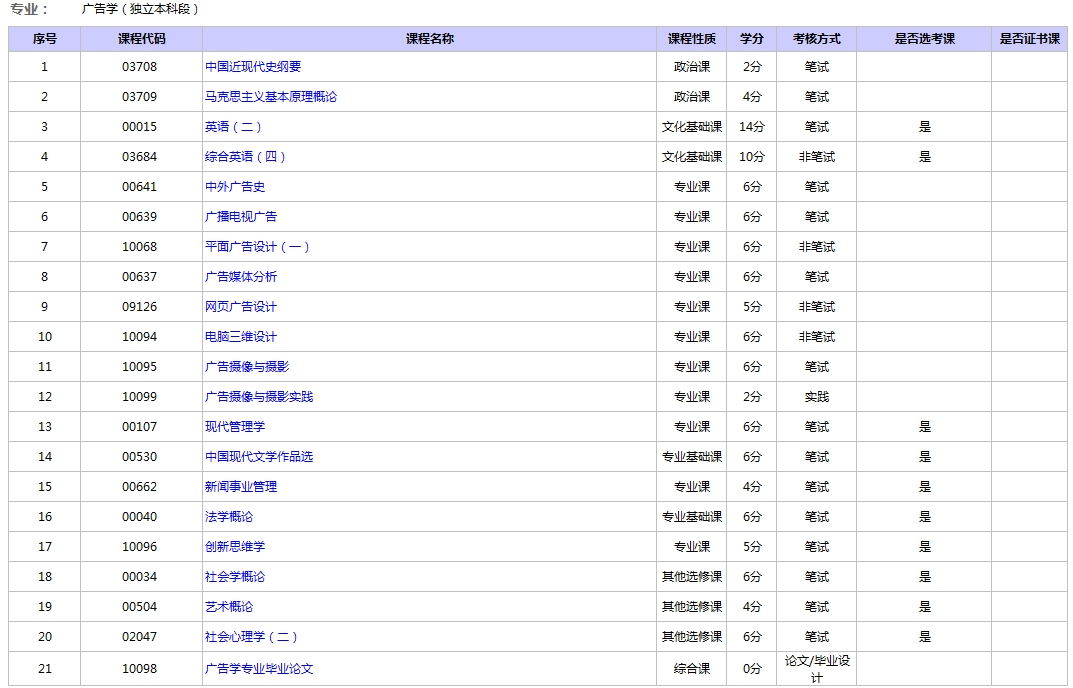
Task: Select course code 00040
Action: [x=140, y=517]
